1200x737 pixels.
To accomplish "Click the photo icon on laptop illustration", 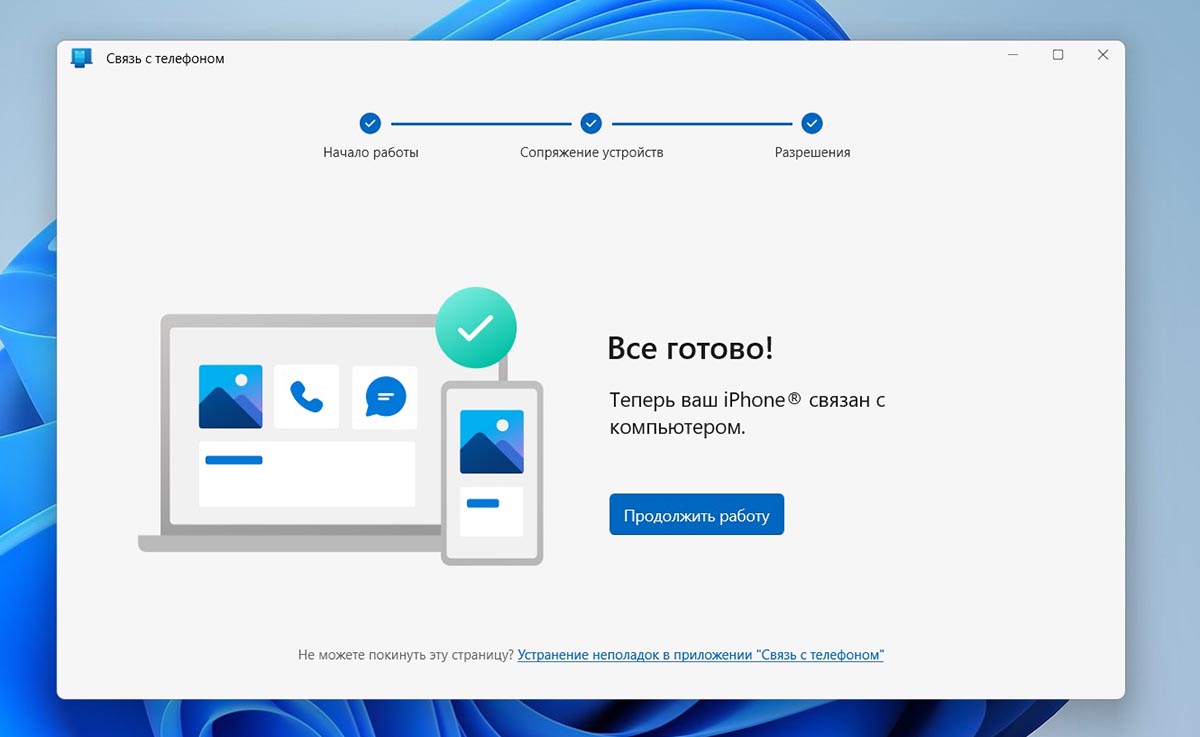I will coord(230,397).
